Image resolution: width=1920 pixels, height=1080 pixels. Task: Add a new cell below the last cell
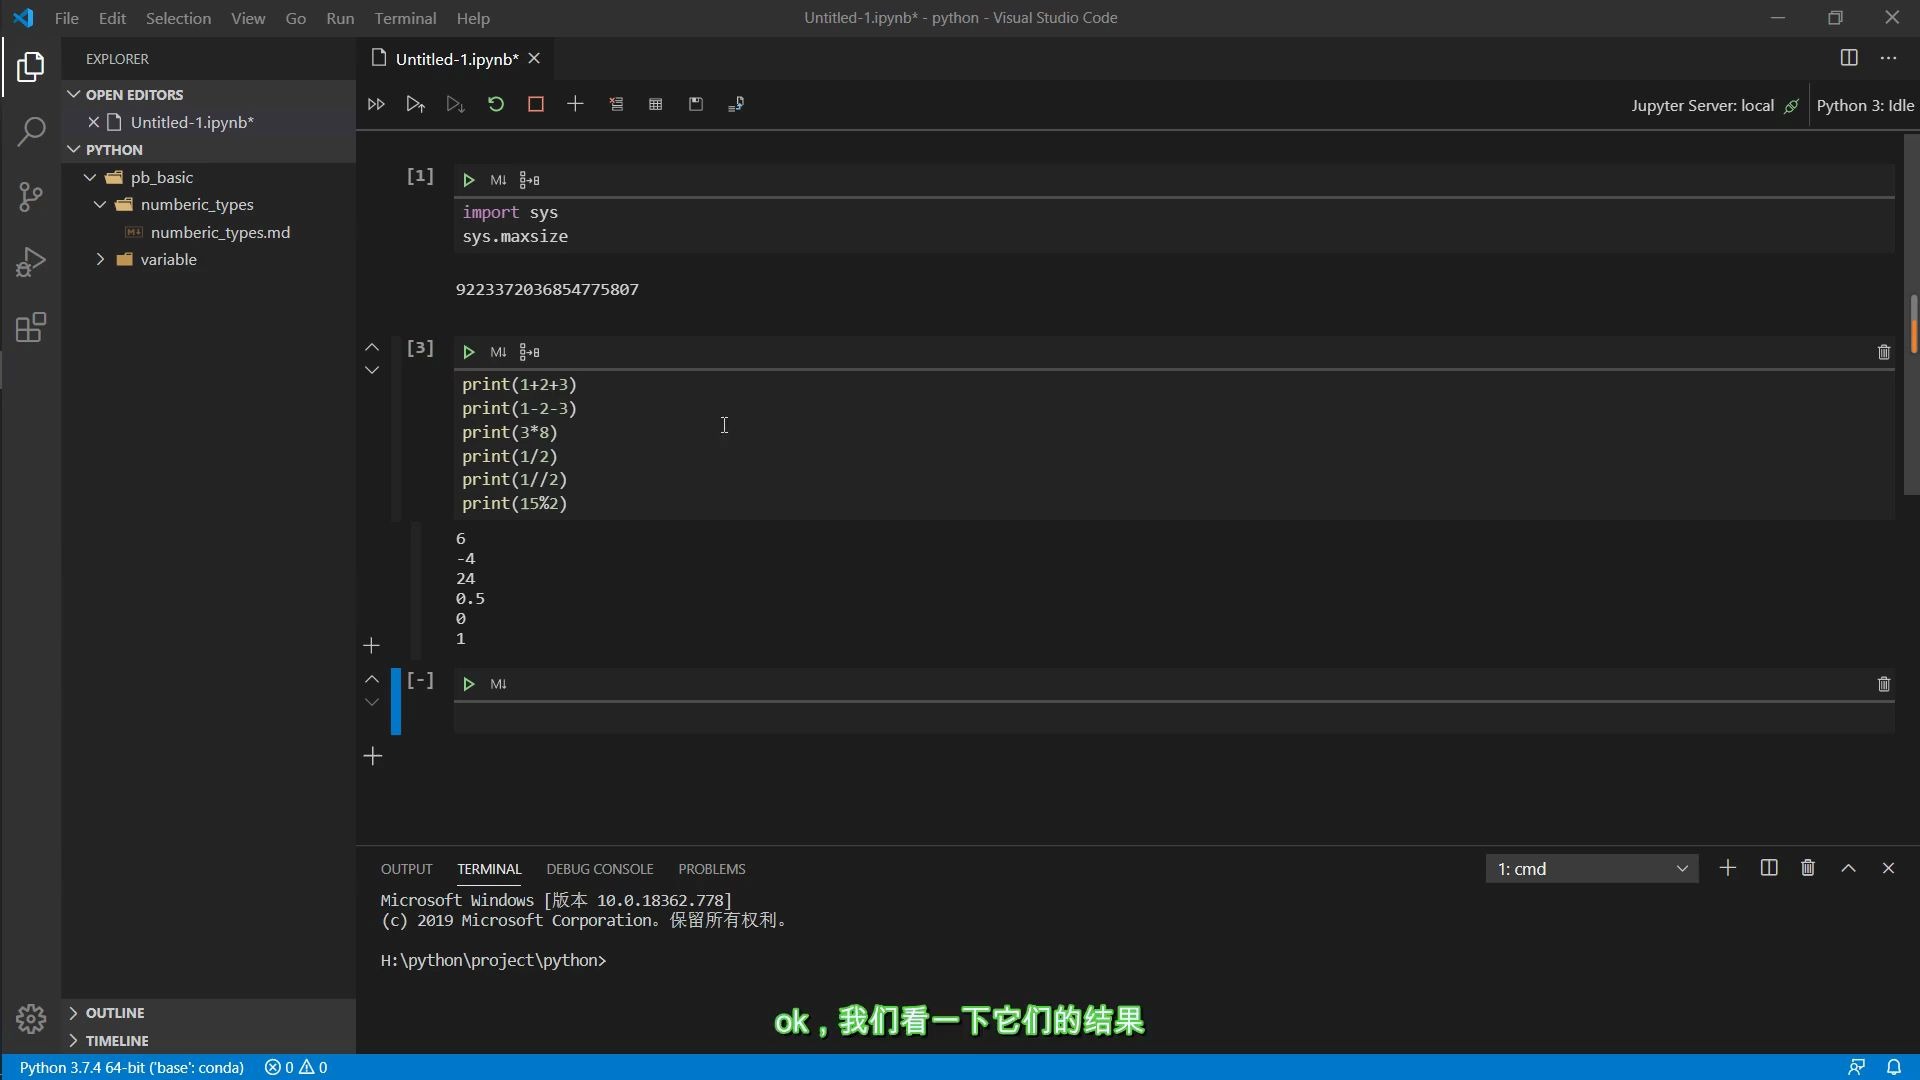click(371, 757)
